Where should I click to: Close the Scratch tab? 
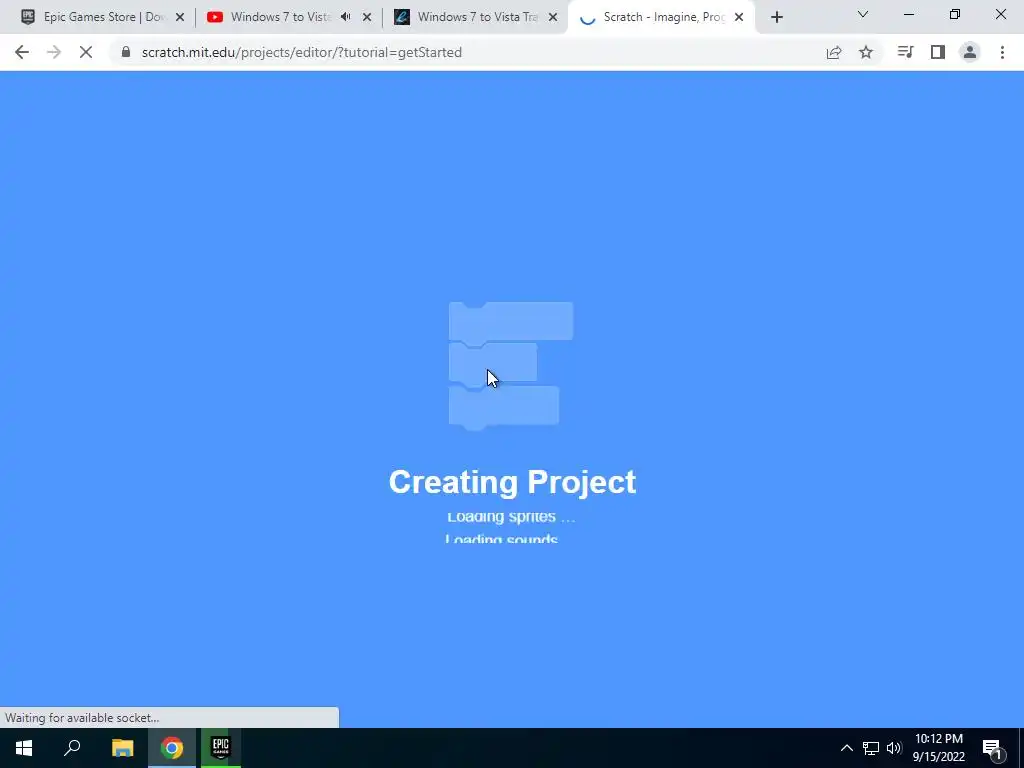(x=739, y=17)
